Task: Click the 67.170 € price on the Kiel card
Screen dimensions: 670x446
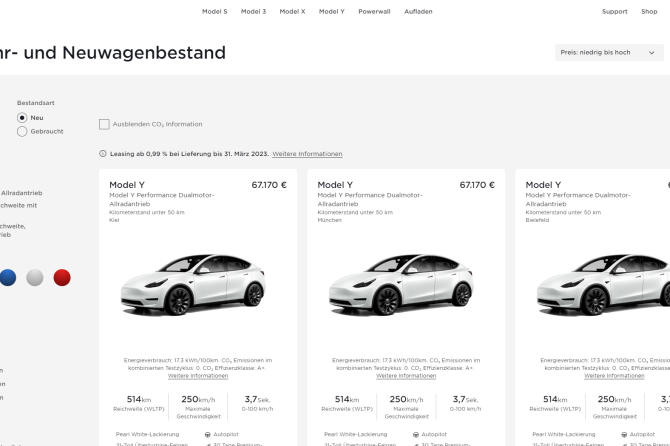Action: (269, 185)
